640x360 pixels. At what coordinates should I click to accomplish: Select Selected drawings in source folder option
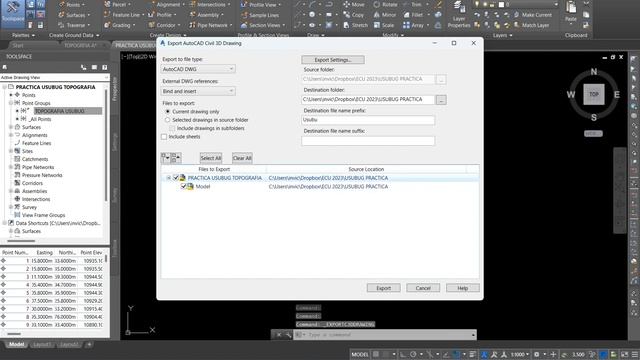(167, 120)
